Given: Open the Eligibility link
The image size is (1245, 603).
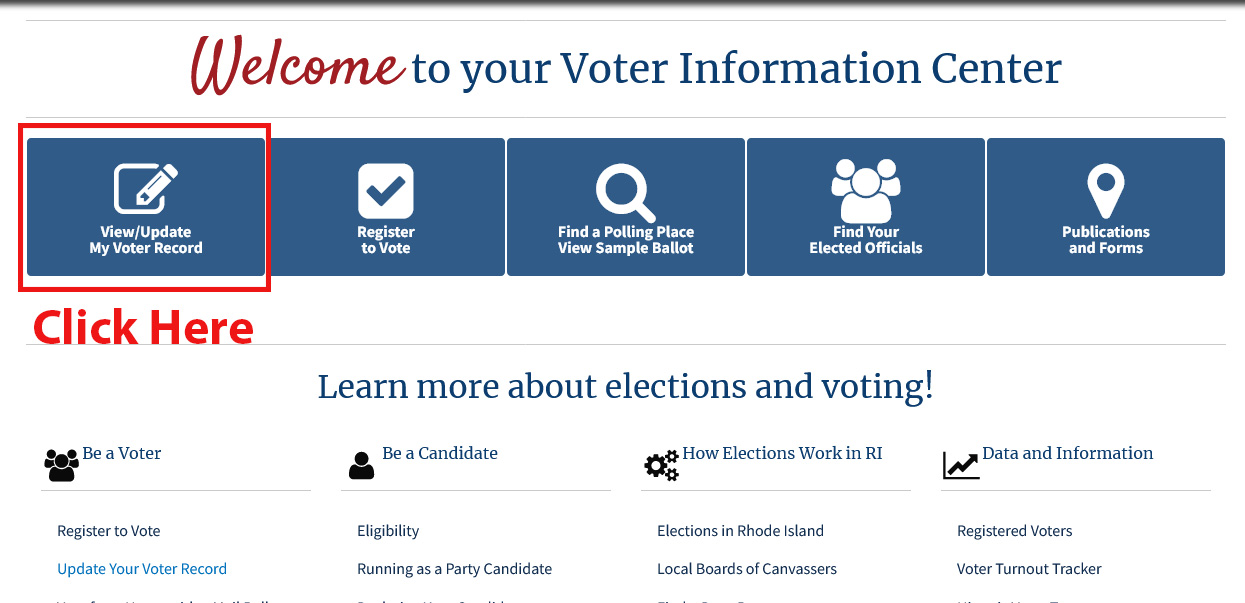Looking at the screenshot, I should (388, 531).
